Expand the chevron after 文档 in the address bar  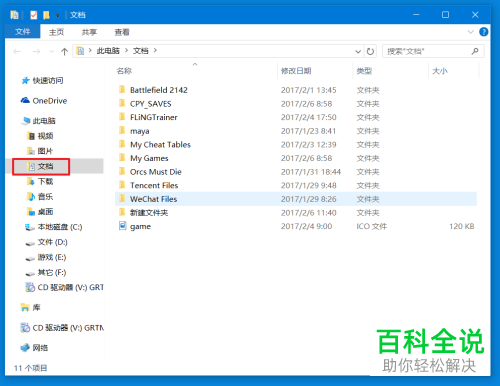coord(155,51)
